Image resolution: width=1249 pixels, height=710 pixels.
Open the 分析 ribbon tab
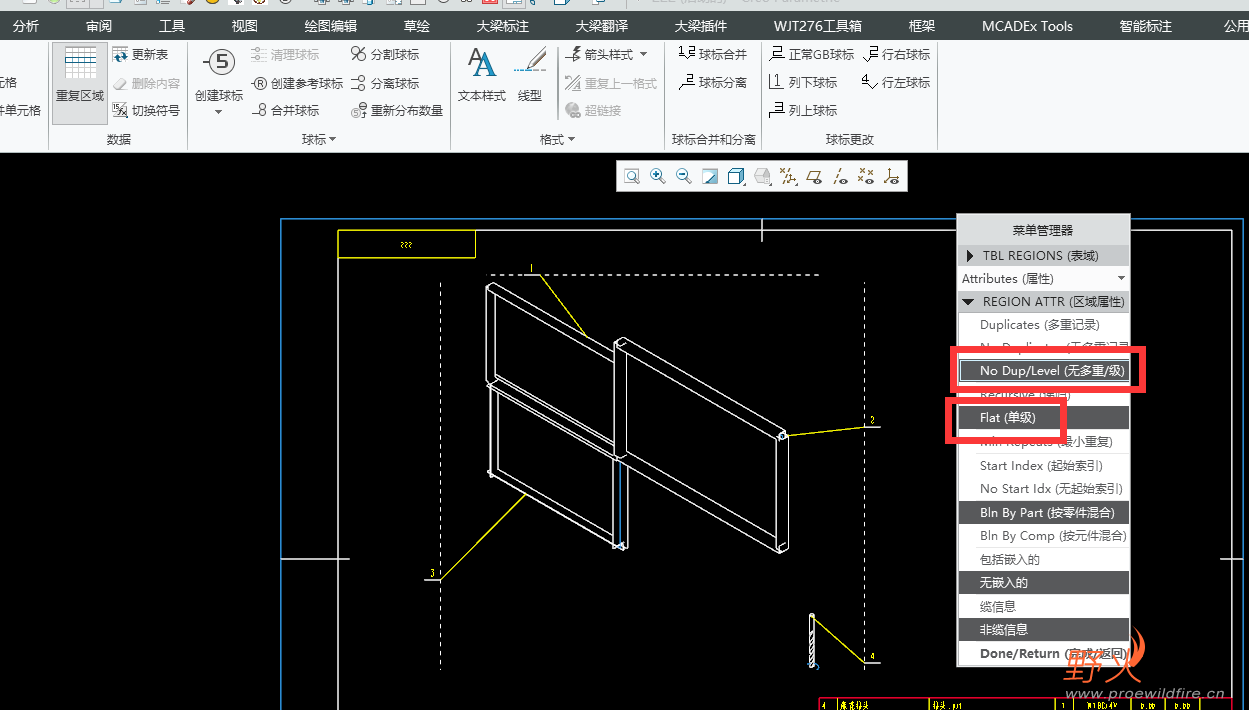[x=26, y=26]
